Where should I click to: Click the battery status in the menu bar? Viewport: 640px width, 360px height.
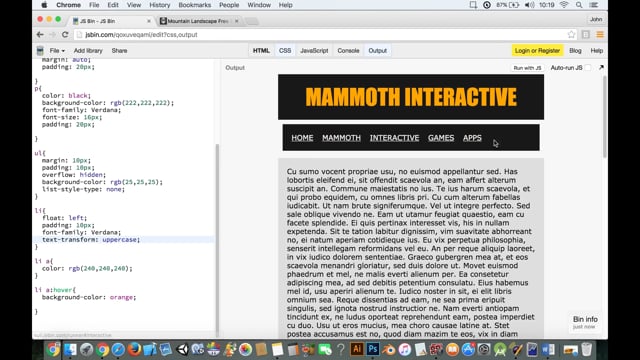point(508,5)
